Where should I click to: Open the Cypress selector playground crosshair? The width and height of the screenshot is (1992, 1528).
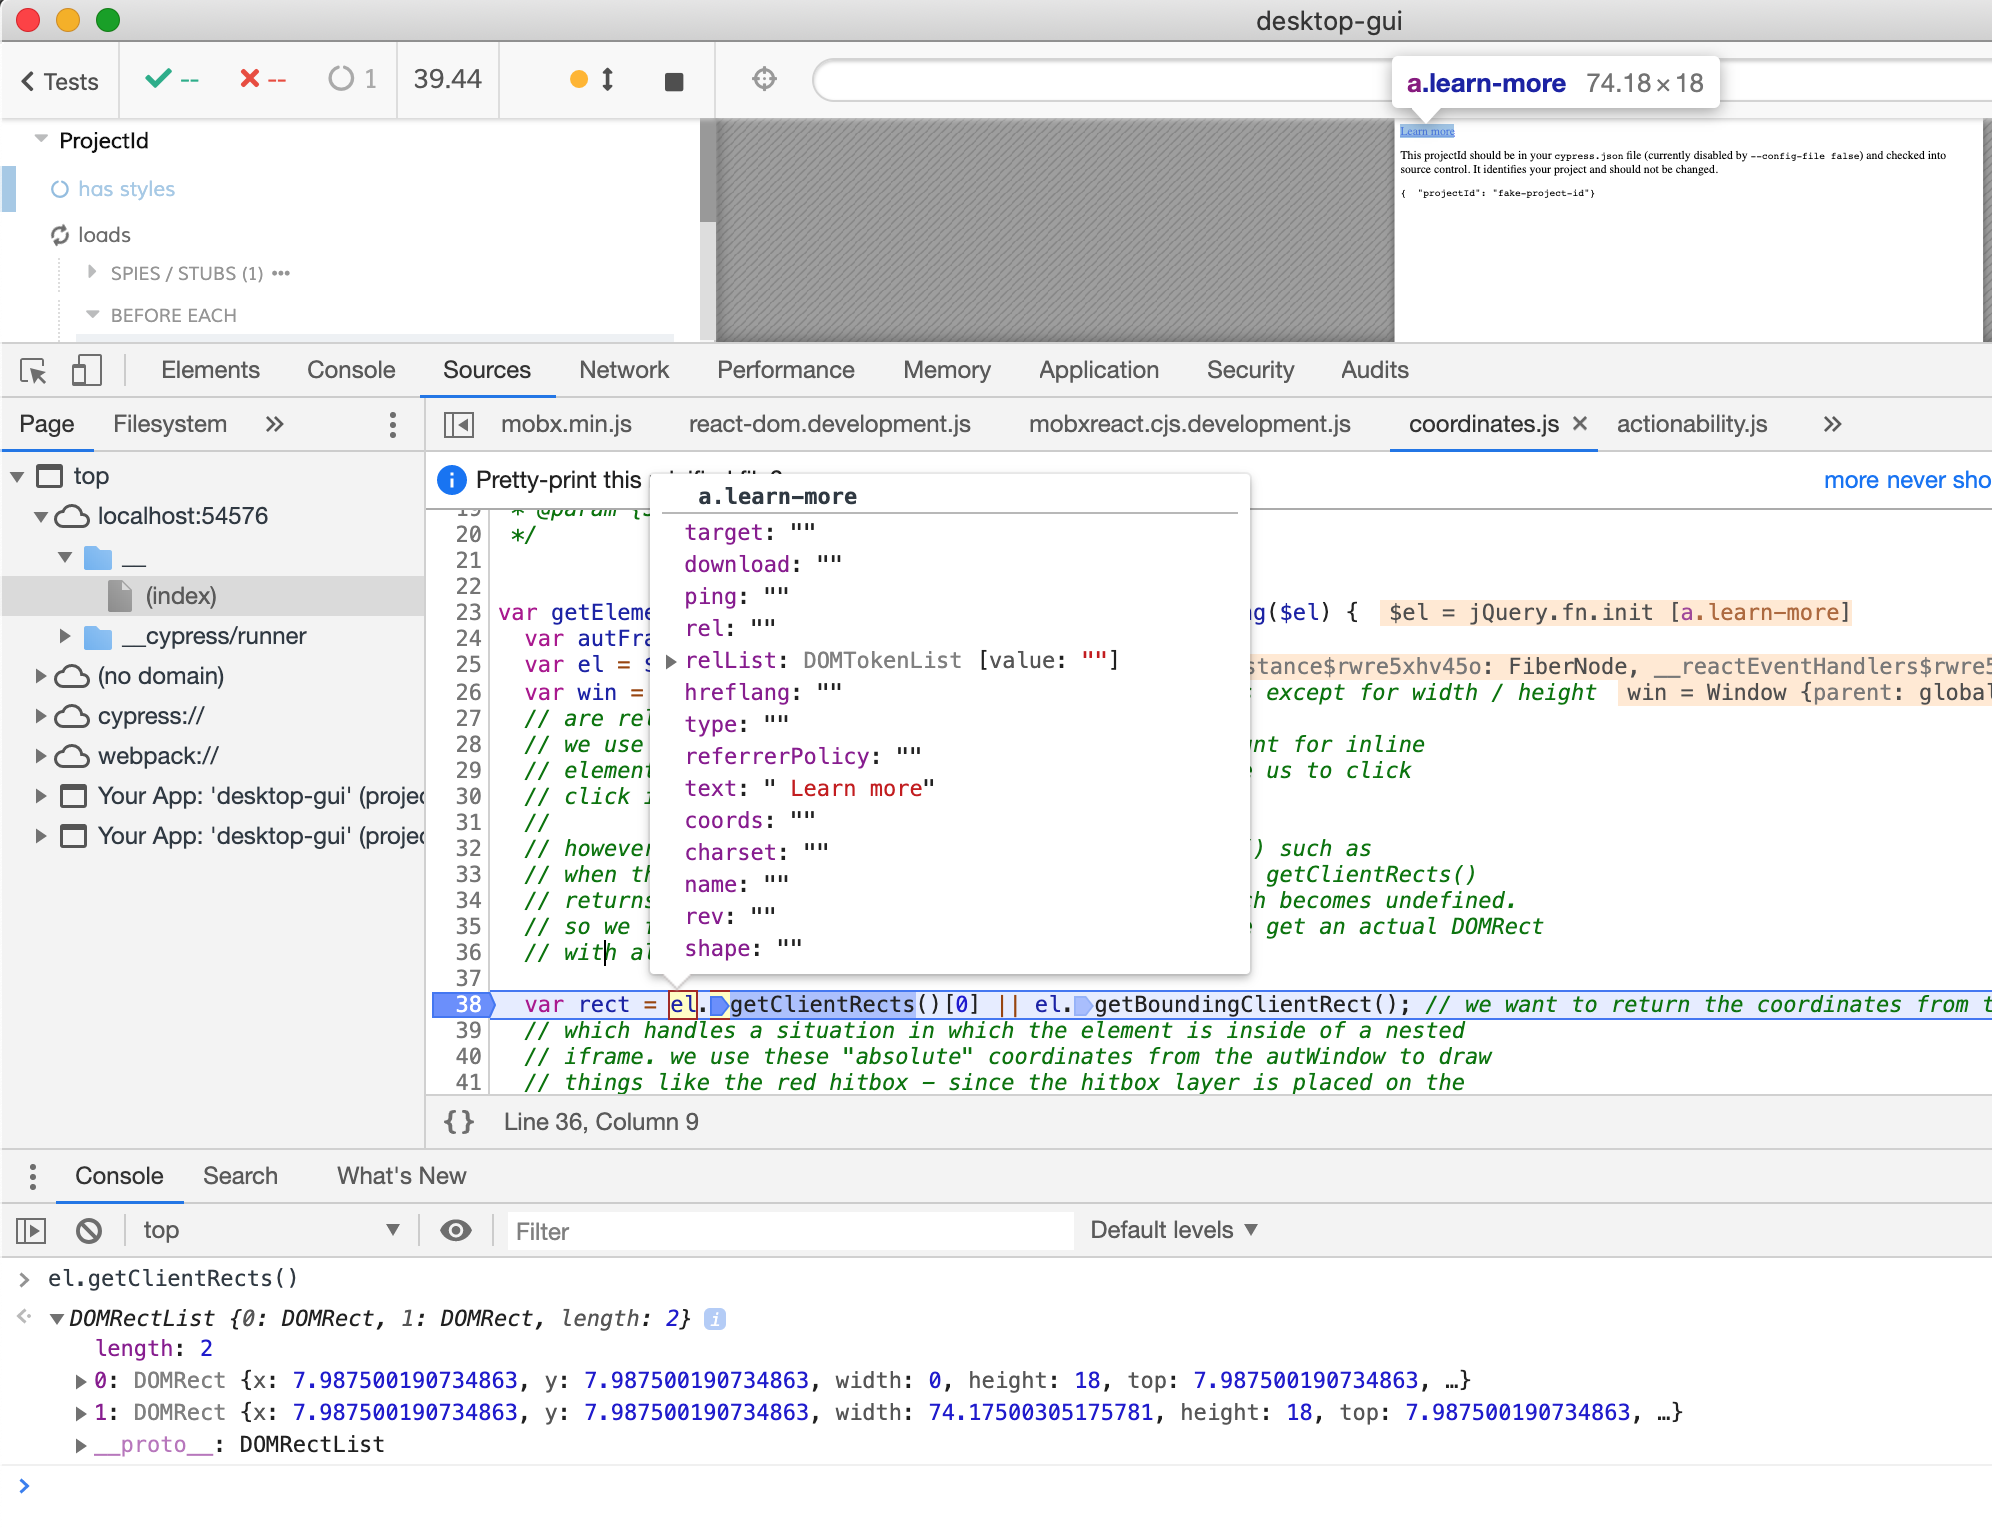click(764, 79)
